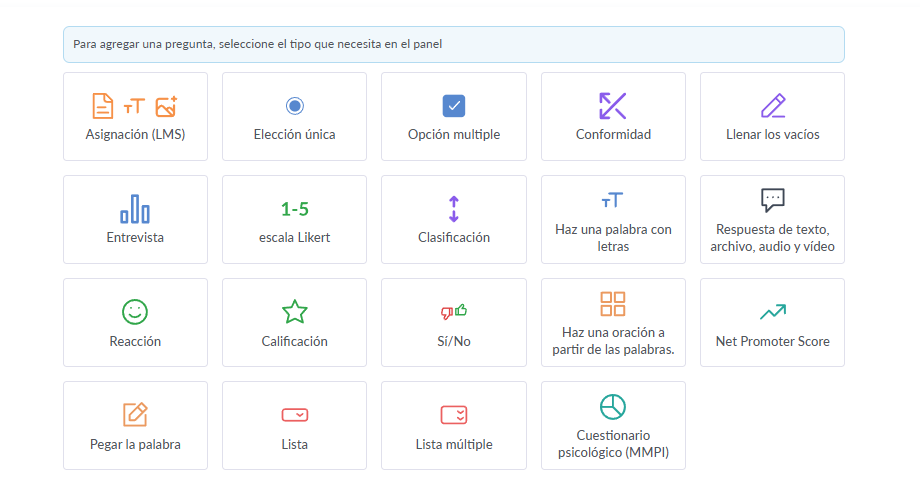The image size is (920, 485).
Task: Add a Lista múltiple dropdown question
Action: click(x=454, y=425)
